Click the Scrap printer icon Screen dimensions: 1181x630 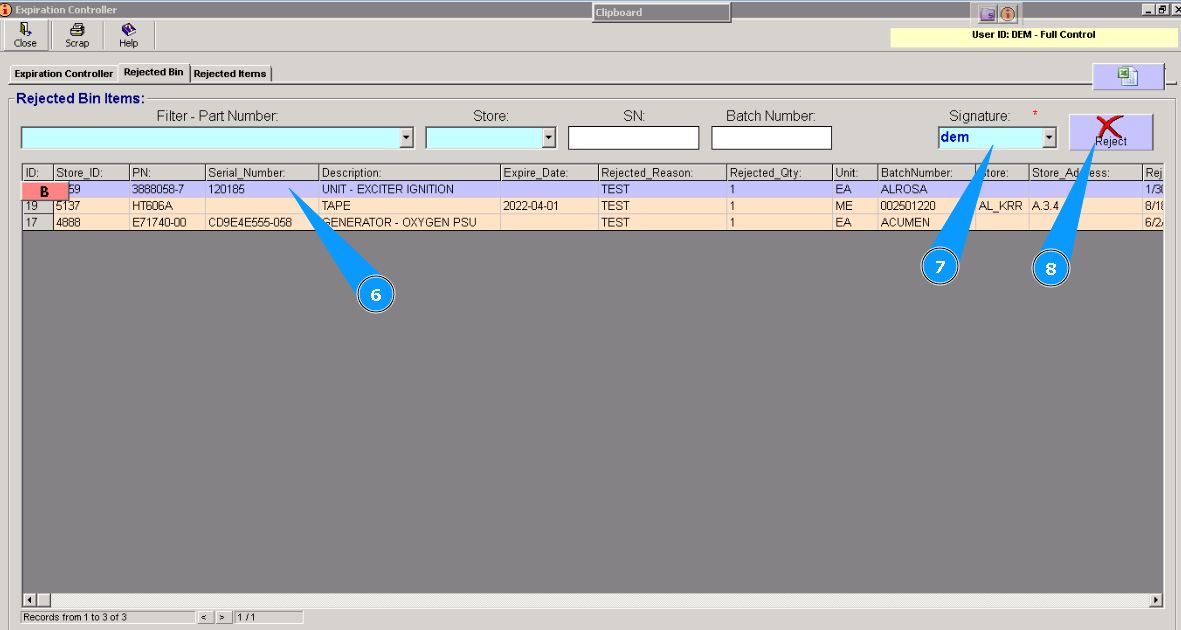click(77, 35)
